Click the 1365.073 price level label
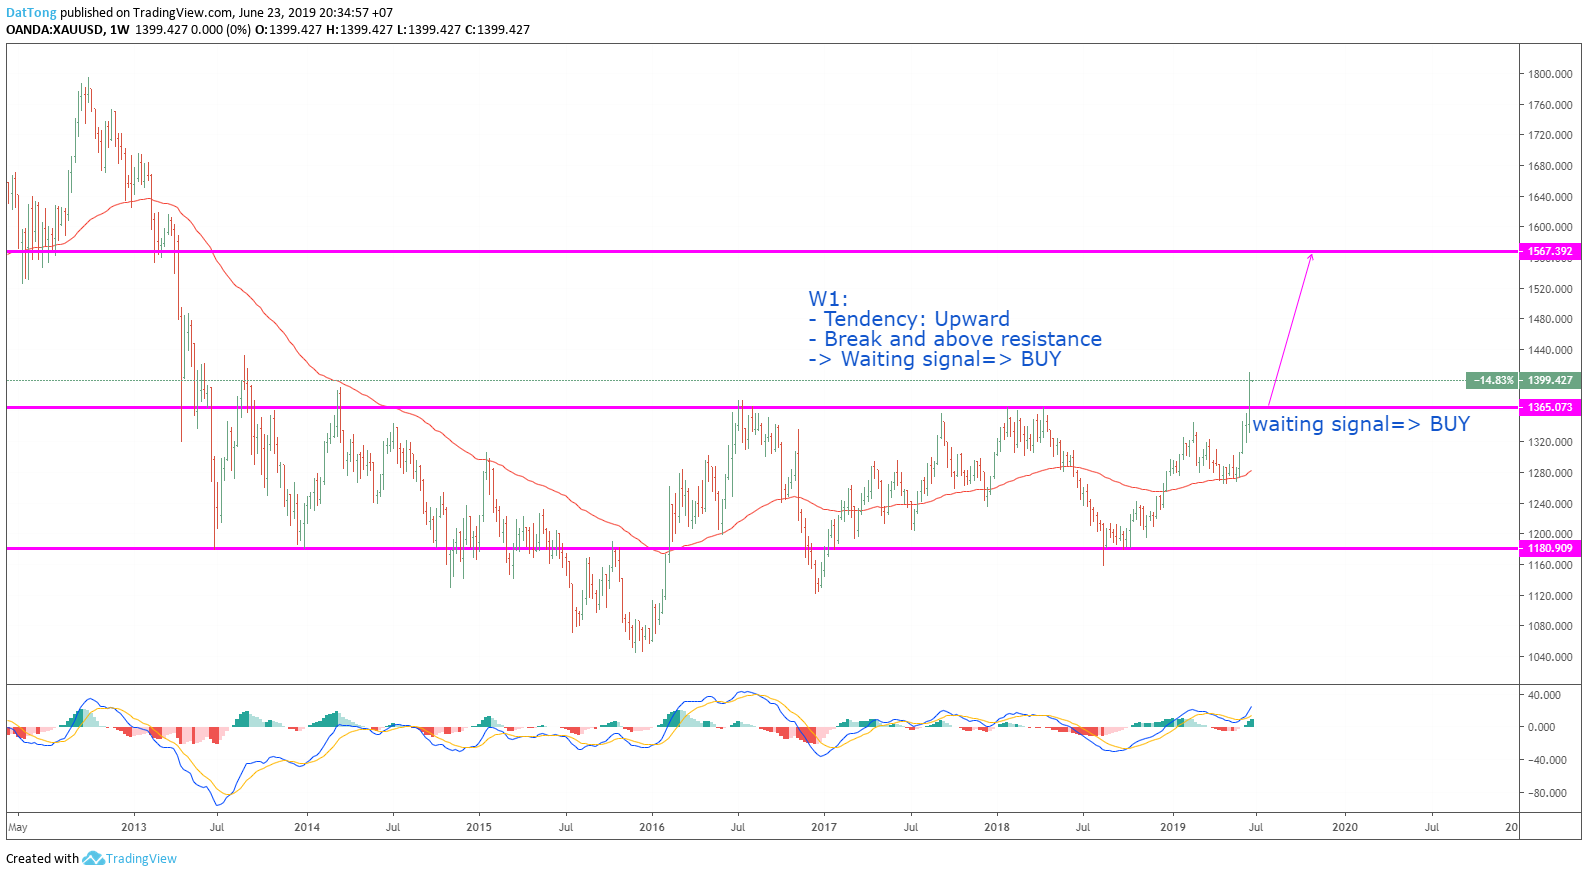 [1550, 408]
